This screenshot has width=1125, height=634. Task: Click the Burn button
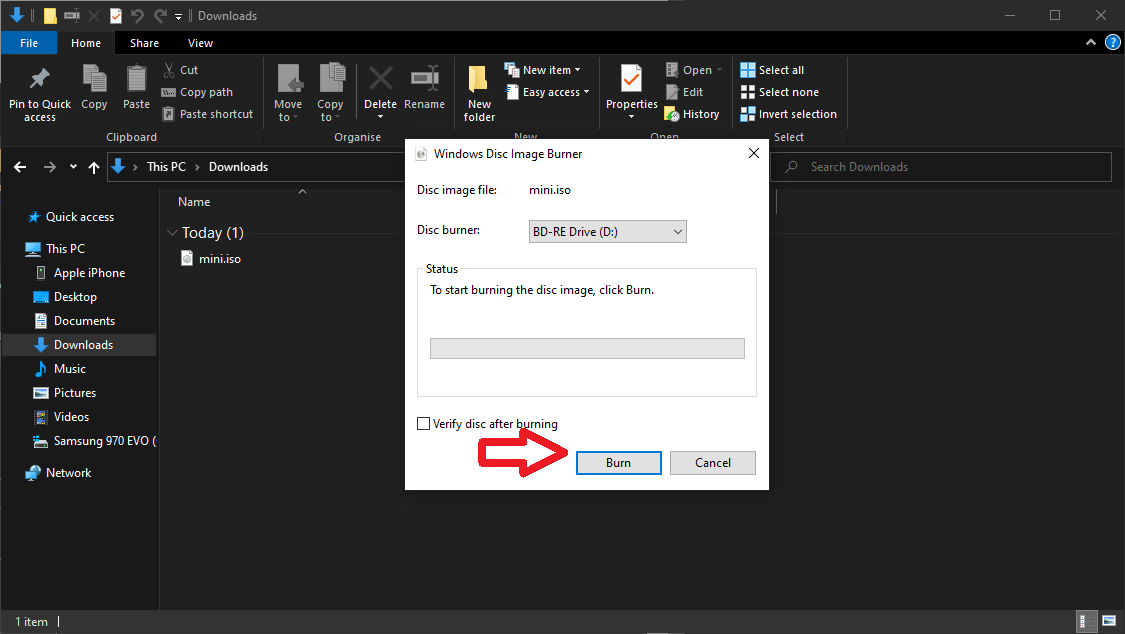click(618, 463)
